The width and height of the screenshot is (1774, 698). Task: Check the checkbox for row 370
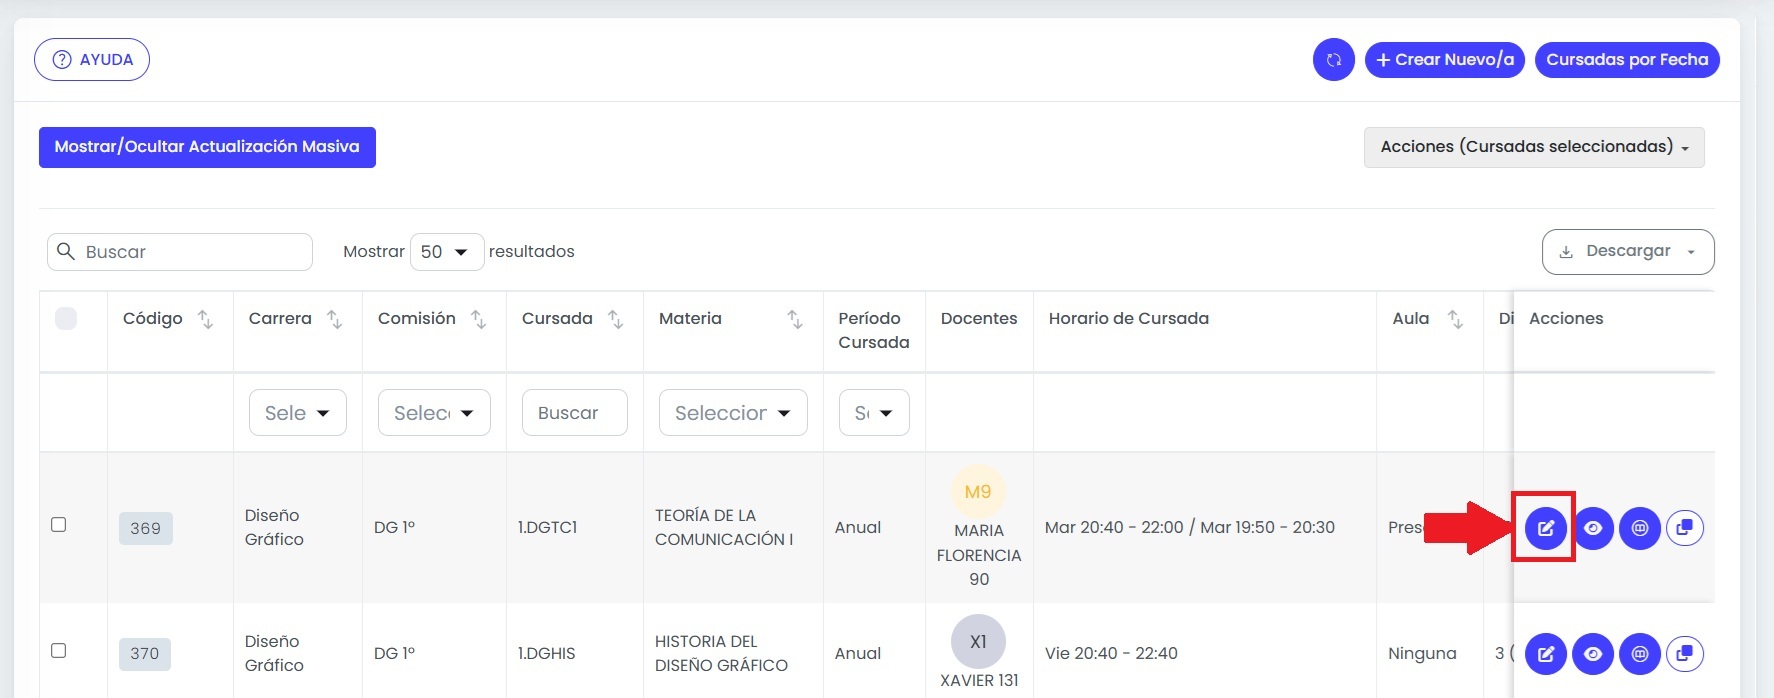pyautogui.click(x=59, y=651)
